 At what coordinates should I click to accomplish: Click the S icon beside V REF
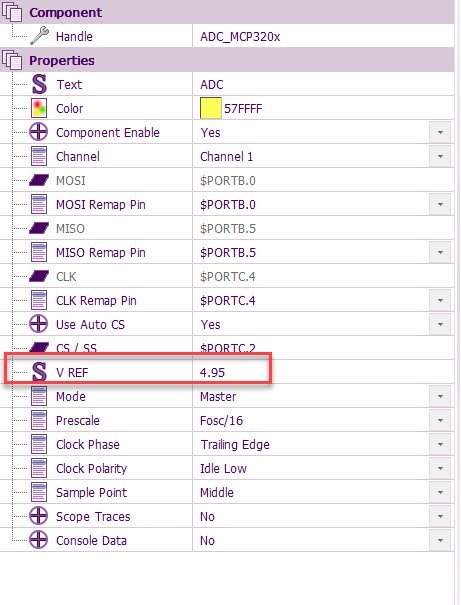pos(39,372)
